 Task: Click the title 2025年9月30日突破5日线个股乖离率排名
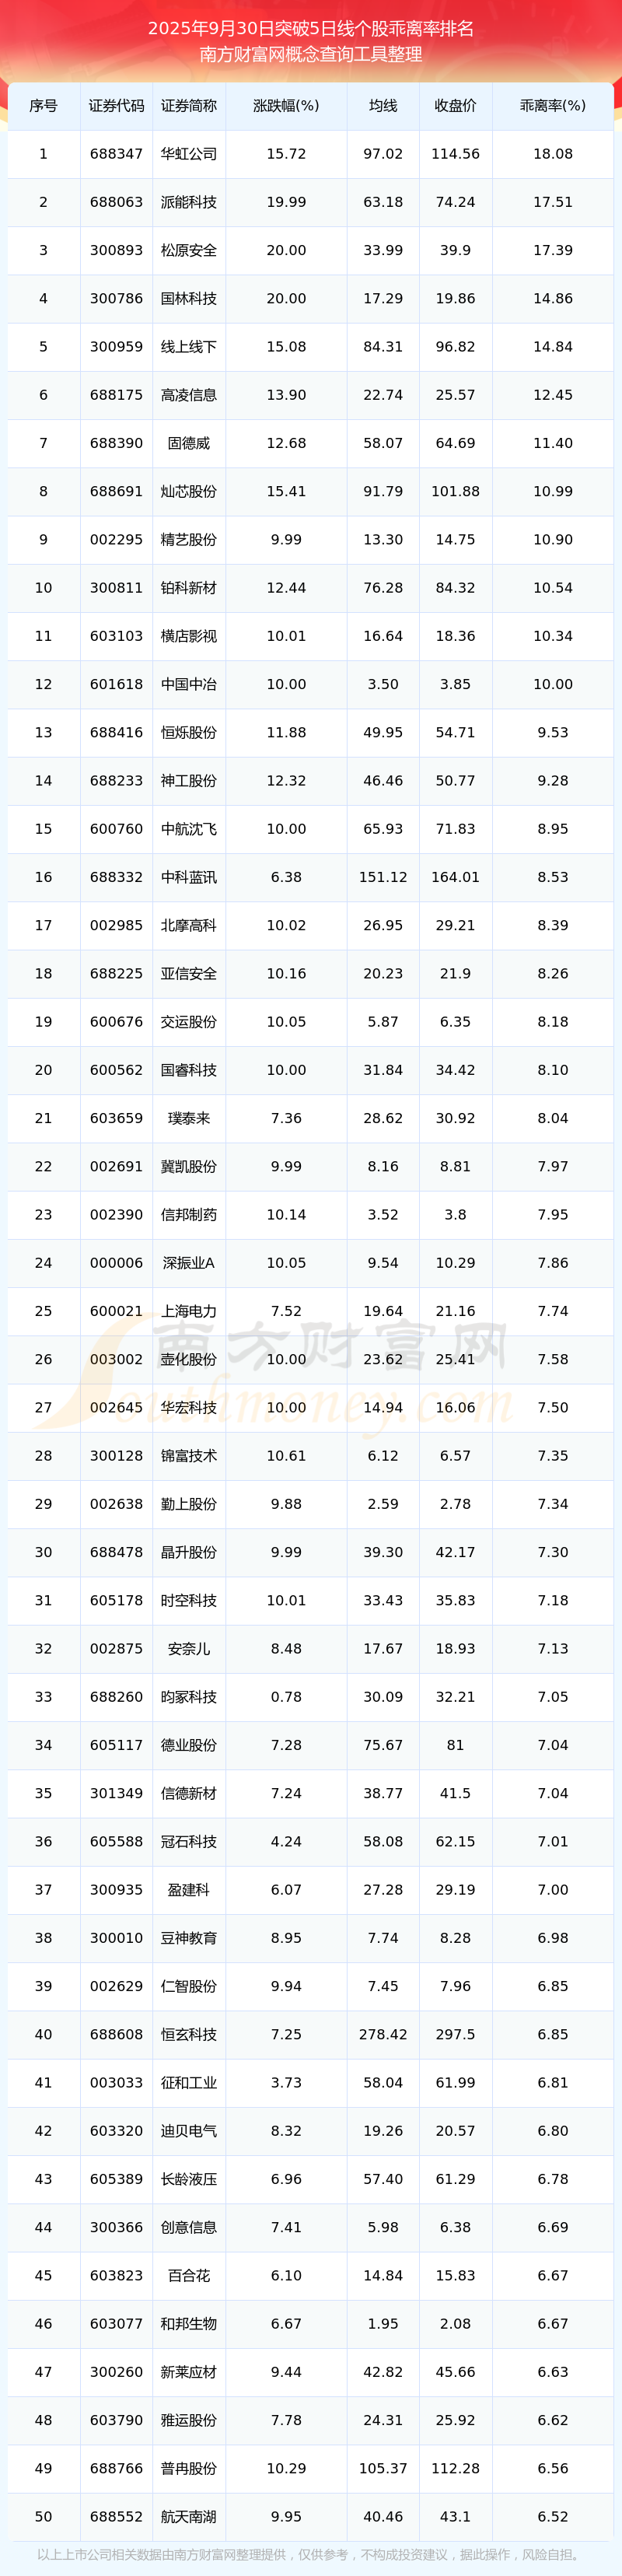[311, 28]
